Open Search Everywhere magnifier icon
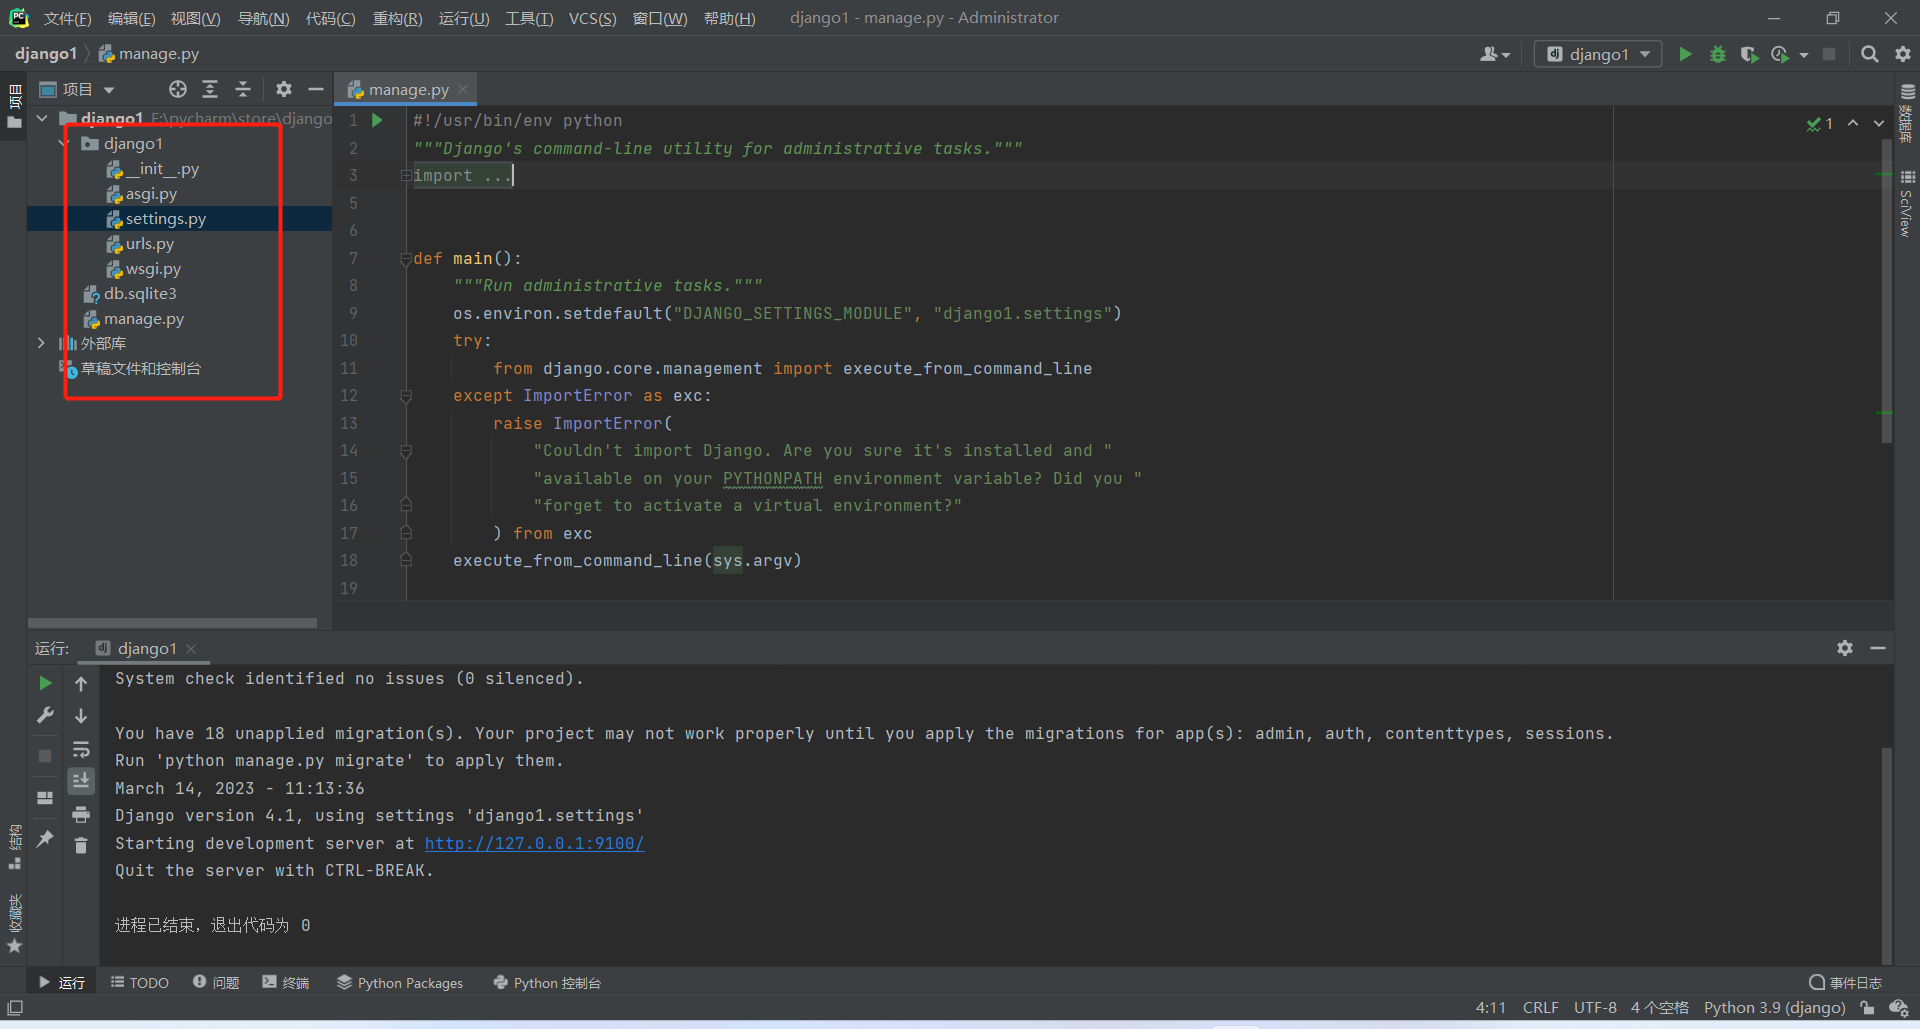 pyautogui.click(x=1869, y=54)
